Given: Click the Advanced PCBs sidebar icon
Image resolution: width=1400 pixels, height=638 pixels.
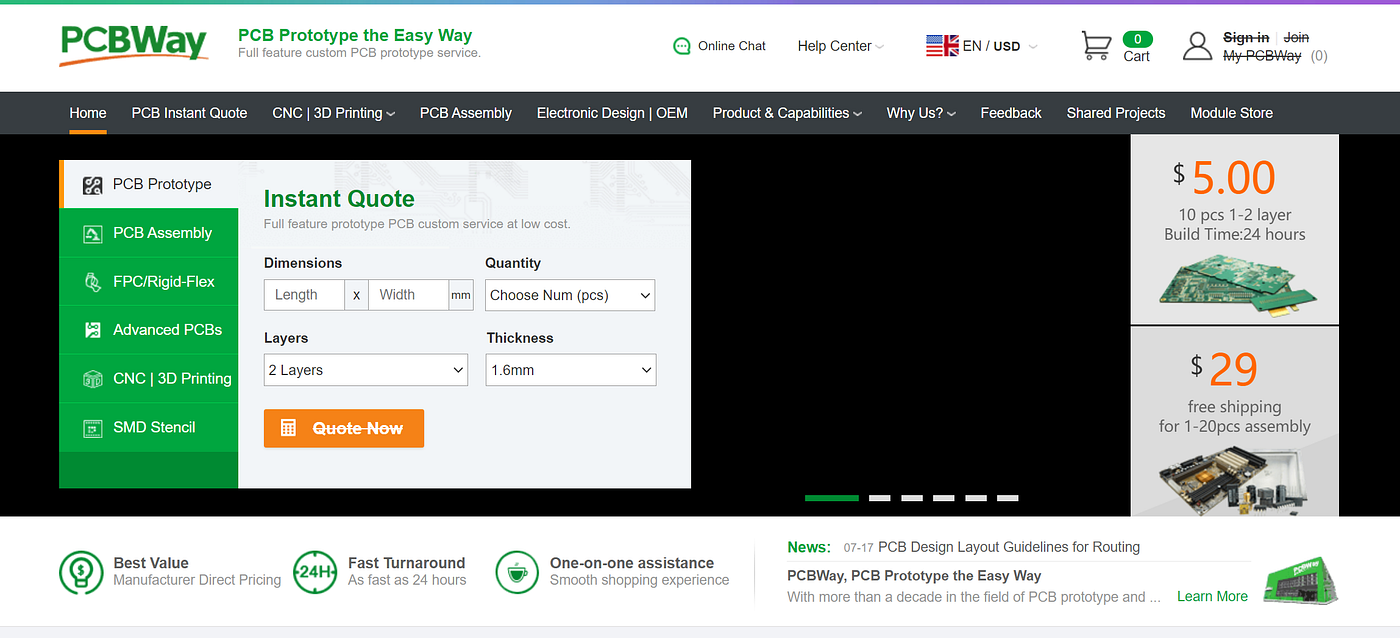Looking at the screenshot, I should (x=93, y=330).
